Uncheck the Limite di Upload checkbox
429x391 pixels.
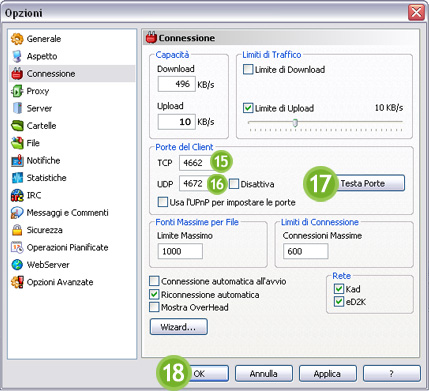tap(248, 108)
